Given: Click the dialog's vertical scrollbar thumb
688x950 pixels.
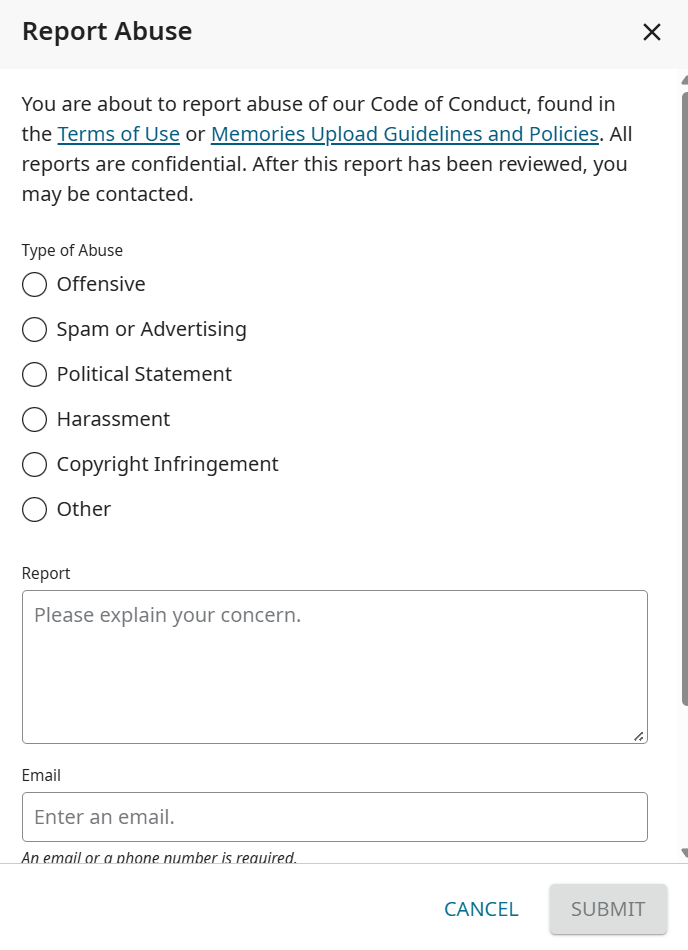Looking at the screenshot, I should [x=684, y=400].
